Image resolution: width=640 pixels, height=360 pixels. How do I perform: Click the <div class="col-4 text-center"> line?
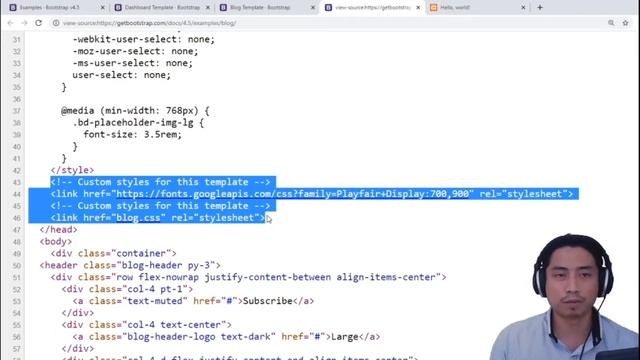(147, 325)
